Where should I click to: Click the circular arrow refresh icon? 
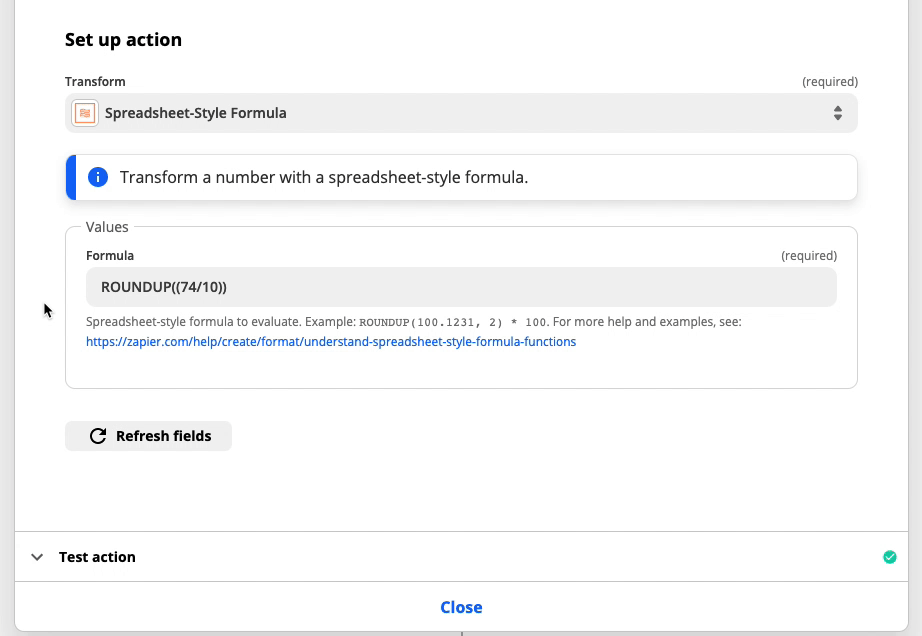[98, 436]
